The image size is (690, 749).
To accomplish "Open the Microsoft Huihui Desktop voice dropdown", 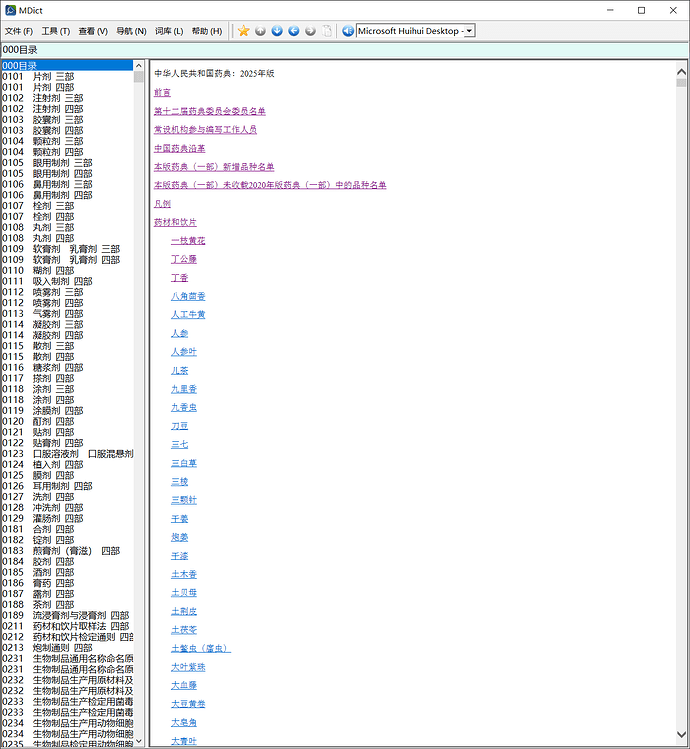I will coord(469,31).
